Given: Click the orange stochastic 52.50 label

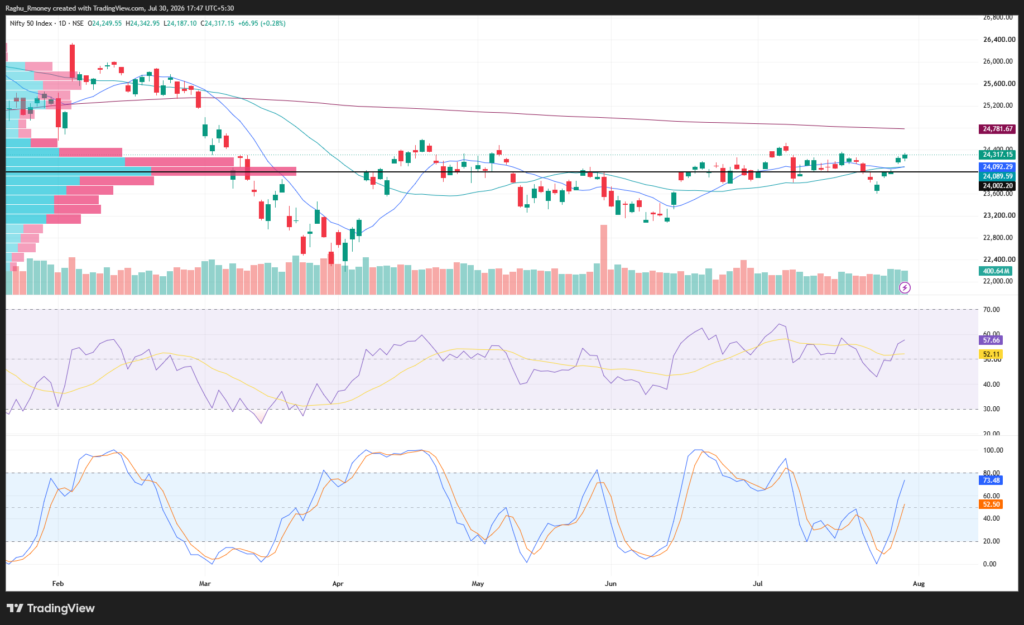Looking at the screenshot, I should point(991,504).
